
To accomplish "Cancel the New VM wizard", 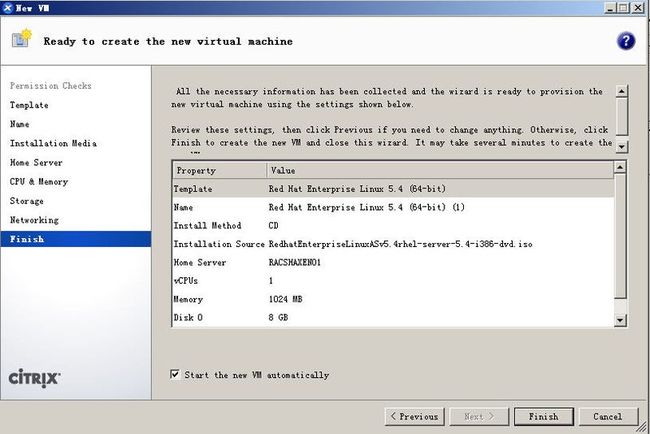I will pos(608,417).
